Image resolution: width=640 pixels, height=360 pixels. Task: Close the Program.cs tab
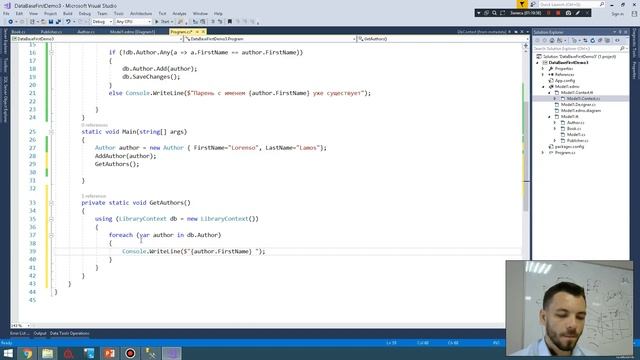coord(203,31)
